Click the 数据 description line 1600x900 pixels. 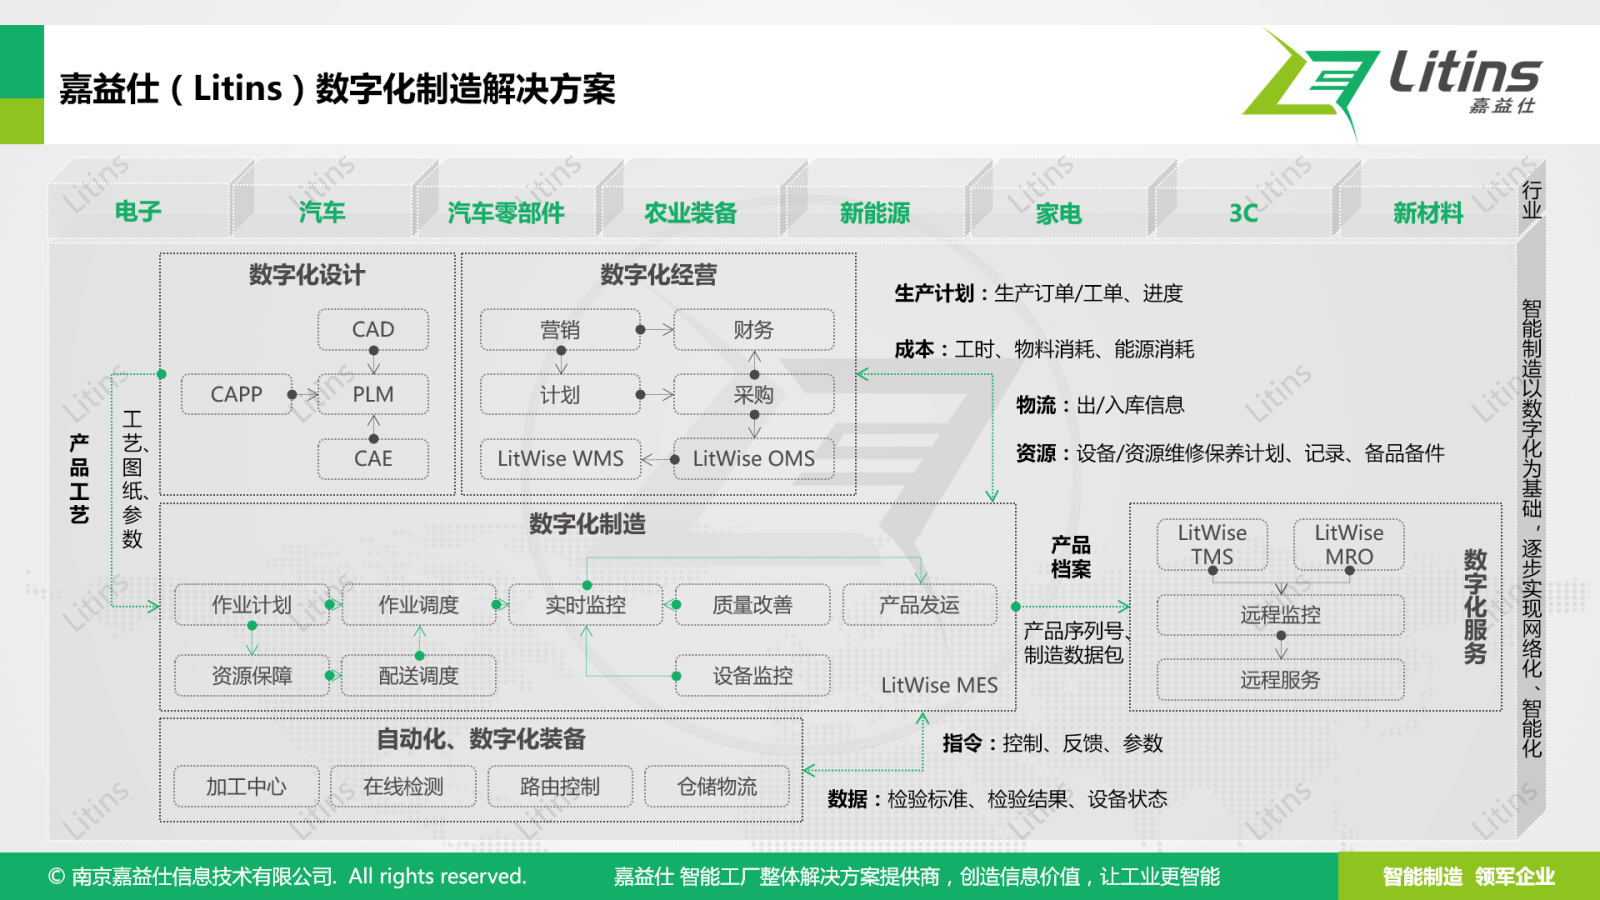click(x=997, y=799)
